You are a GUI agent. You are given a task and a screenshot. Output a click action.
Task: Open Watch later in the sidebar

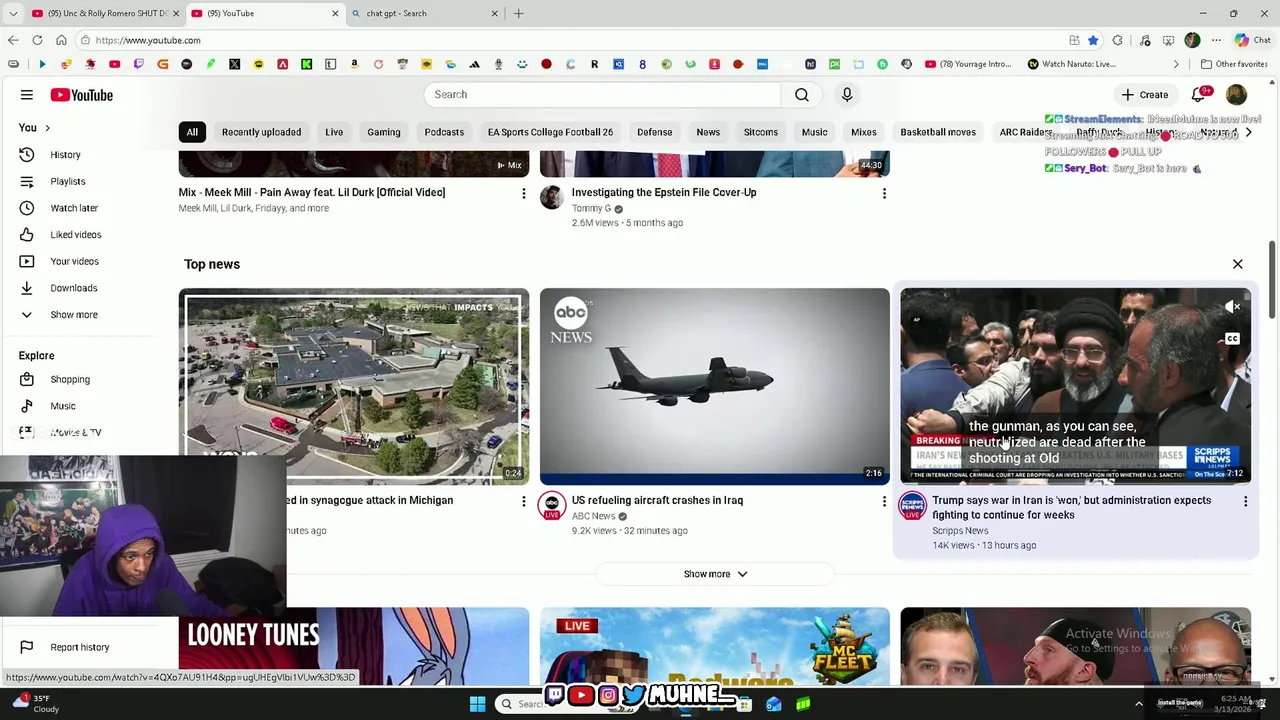tap(74, 208)
